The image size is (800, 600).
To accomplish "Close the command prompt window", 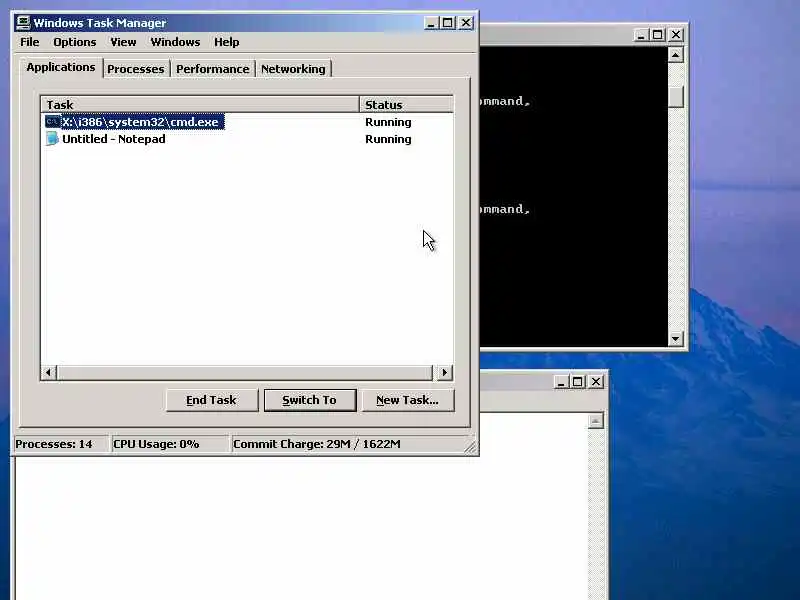I will pos(676,35).
